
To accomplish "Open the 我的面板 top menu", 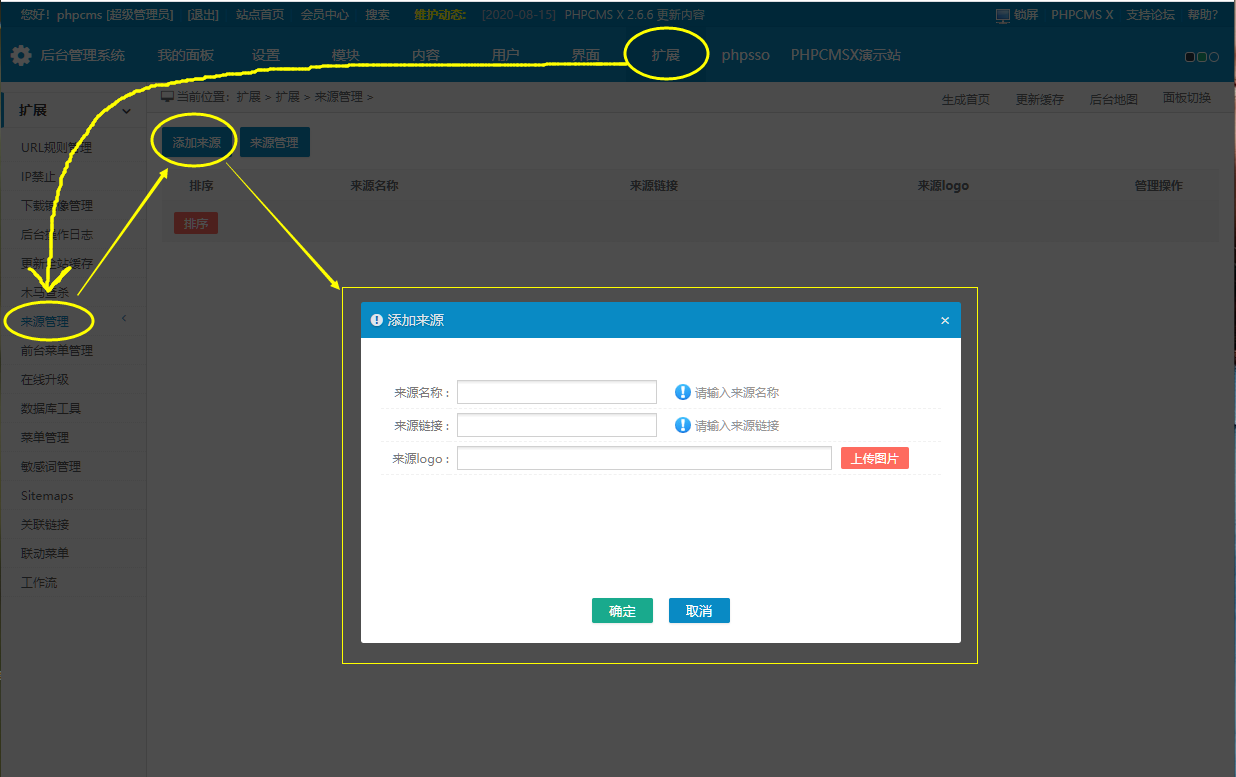I will pos(185,55).
